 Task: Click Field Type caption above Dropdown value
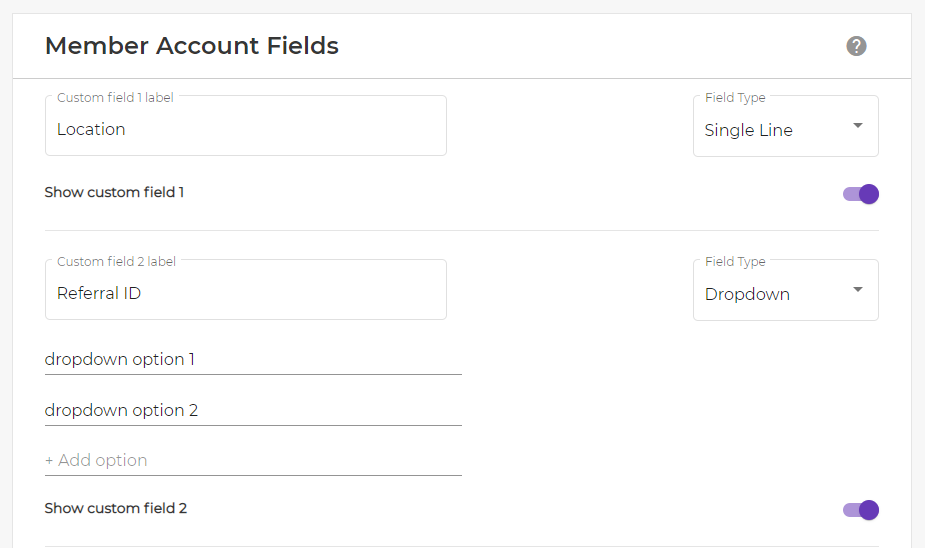pyautogui.click(x=735, y=261)
